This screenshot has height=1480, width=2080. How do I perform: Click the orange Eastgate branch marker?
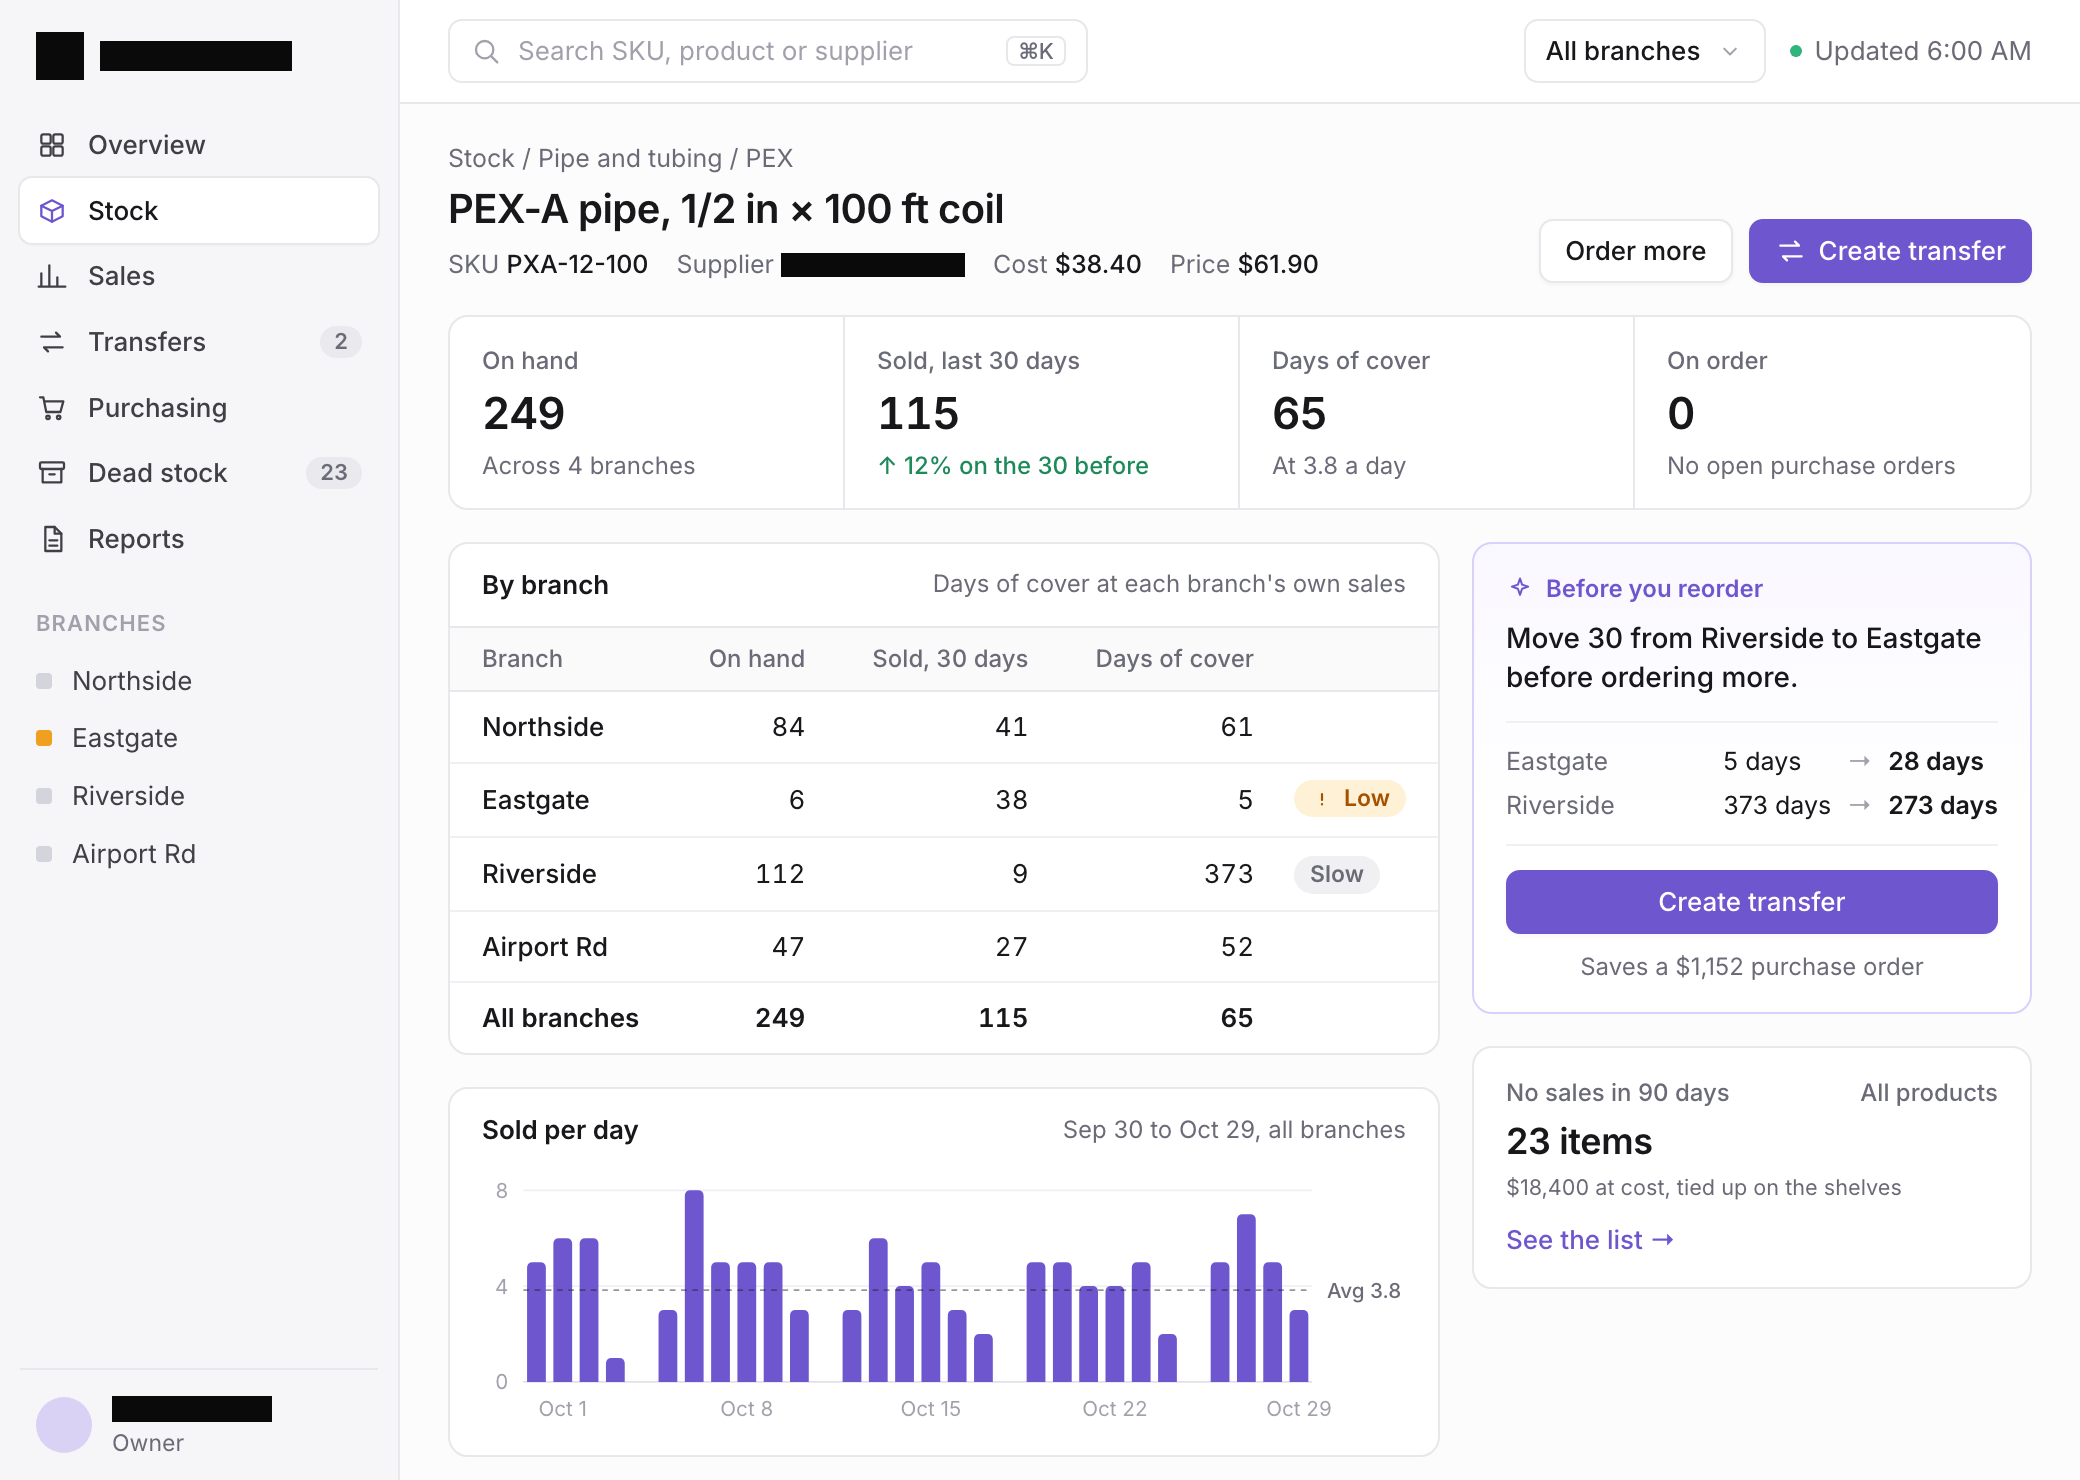(x=44, y=738)
